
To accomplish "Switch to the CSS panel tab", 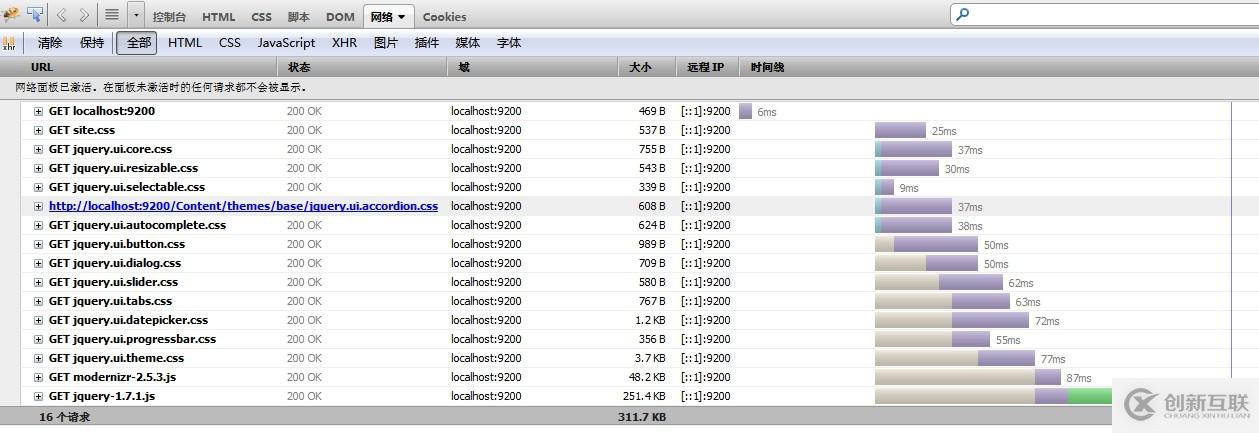I will [261, 17].
